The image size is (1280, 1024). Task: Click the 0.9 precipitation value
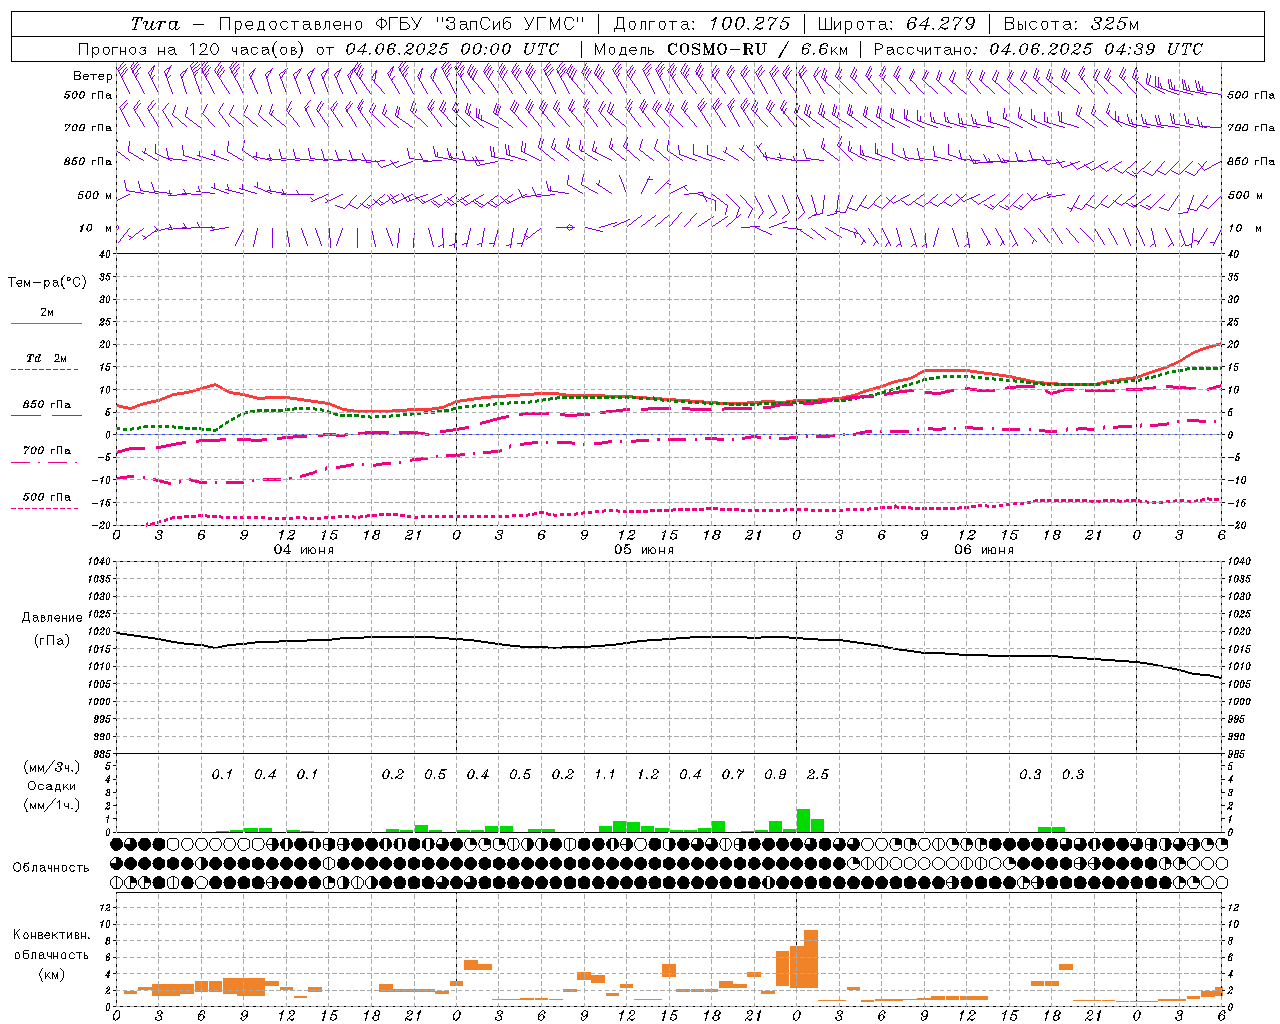click(775, 774)
